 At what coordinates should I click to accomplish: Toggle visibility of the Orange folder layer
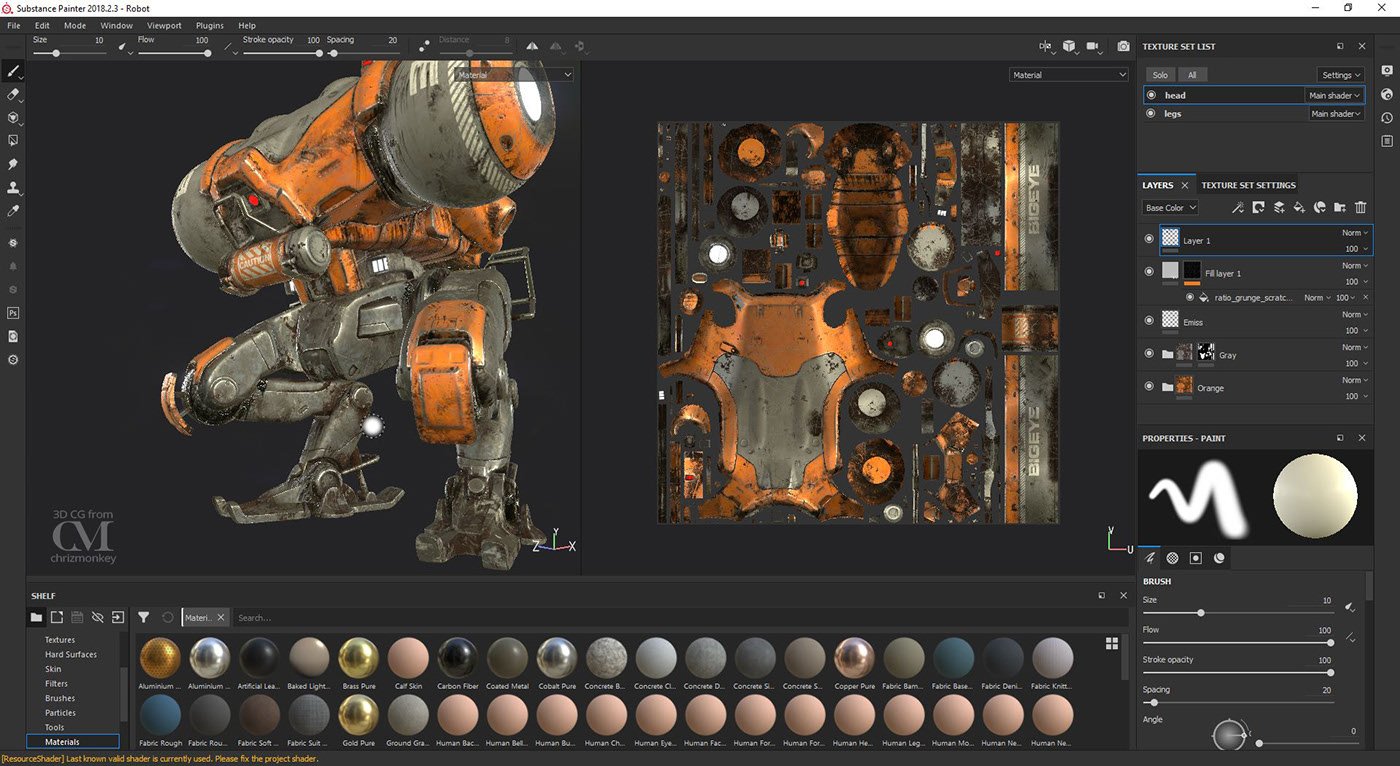[1149, 387]
